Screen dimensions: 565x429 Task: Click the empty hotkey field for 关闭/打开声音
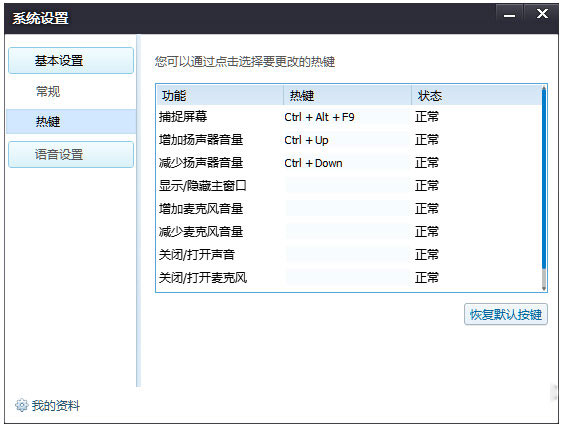(x=347, y=255)
